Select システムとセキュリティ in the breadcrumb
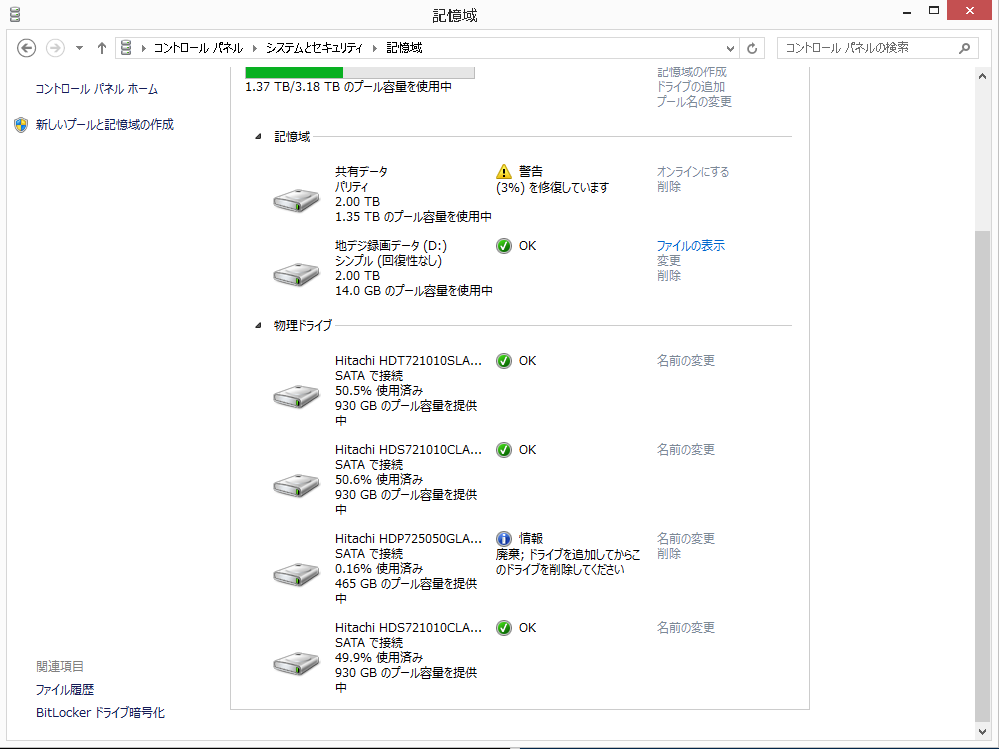 pyautogui.click(x=316, y=48)
